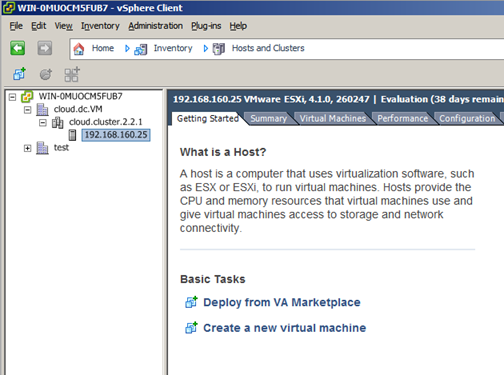
Task: Click the vCenter server icon in tree
Action: pyautogui.click(x=27, y=97)
